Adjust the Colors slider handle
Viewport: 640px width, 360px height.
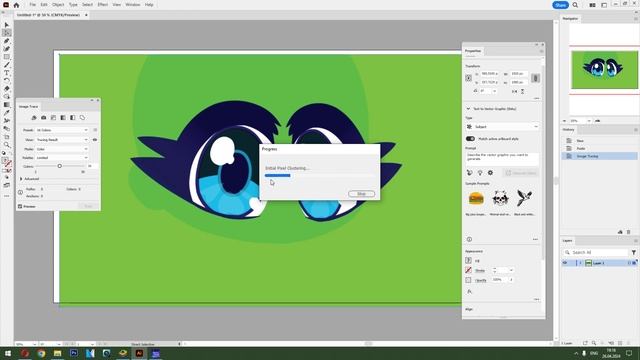pos(60,166)
